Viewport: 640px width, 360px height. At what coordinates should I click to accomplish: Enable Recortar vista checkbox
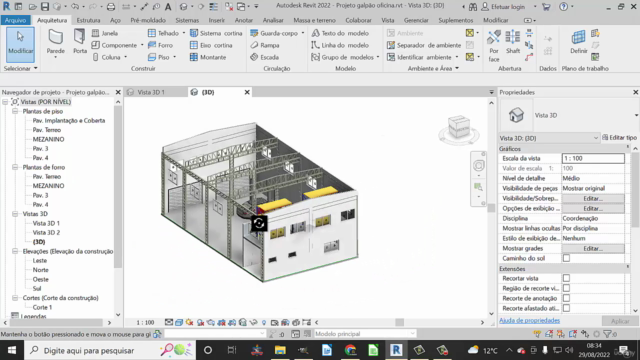[x=566, y=278]
